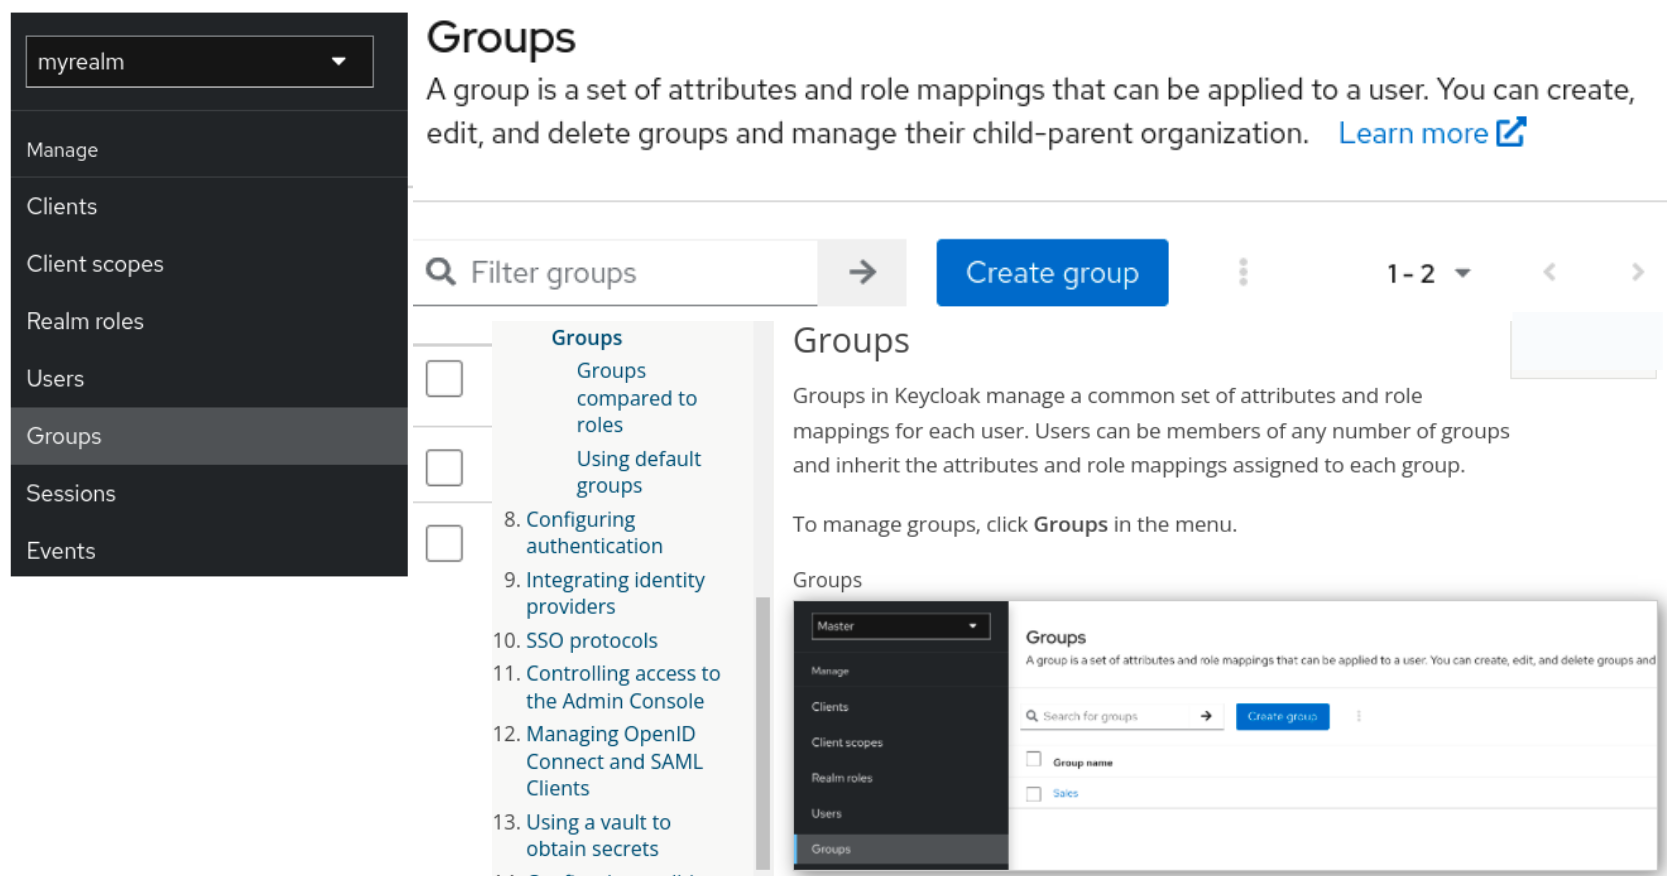The height and width of the screenshot is (876, 1667).
Task: Open Groups compared to roles link
Action: coord(636,398)
